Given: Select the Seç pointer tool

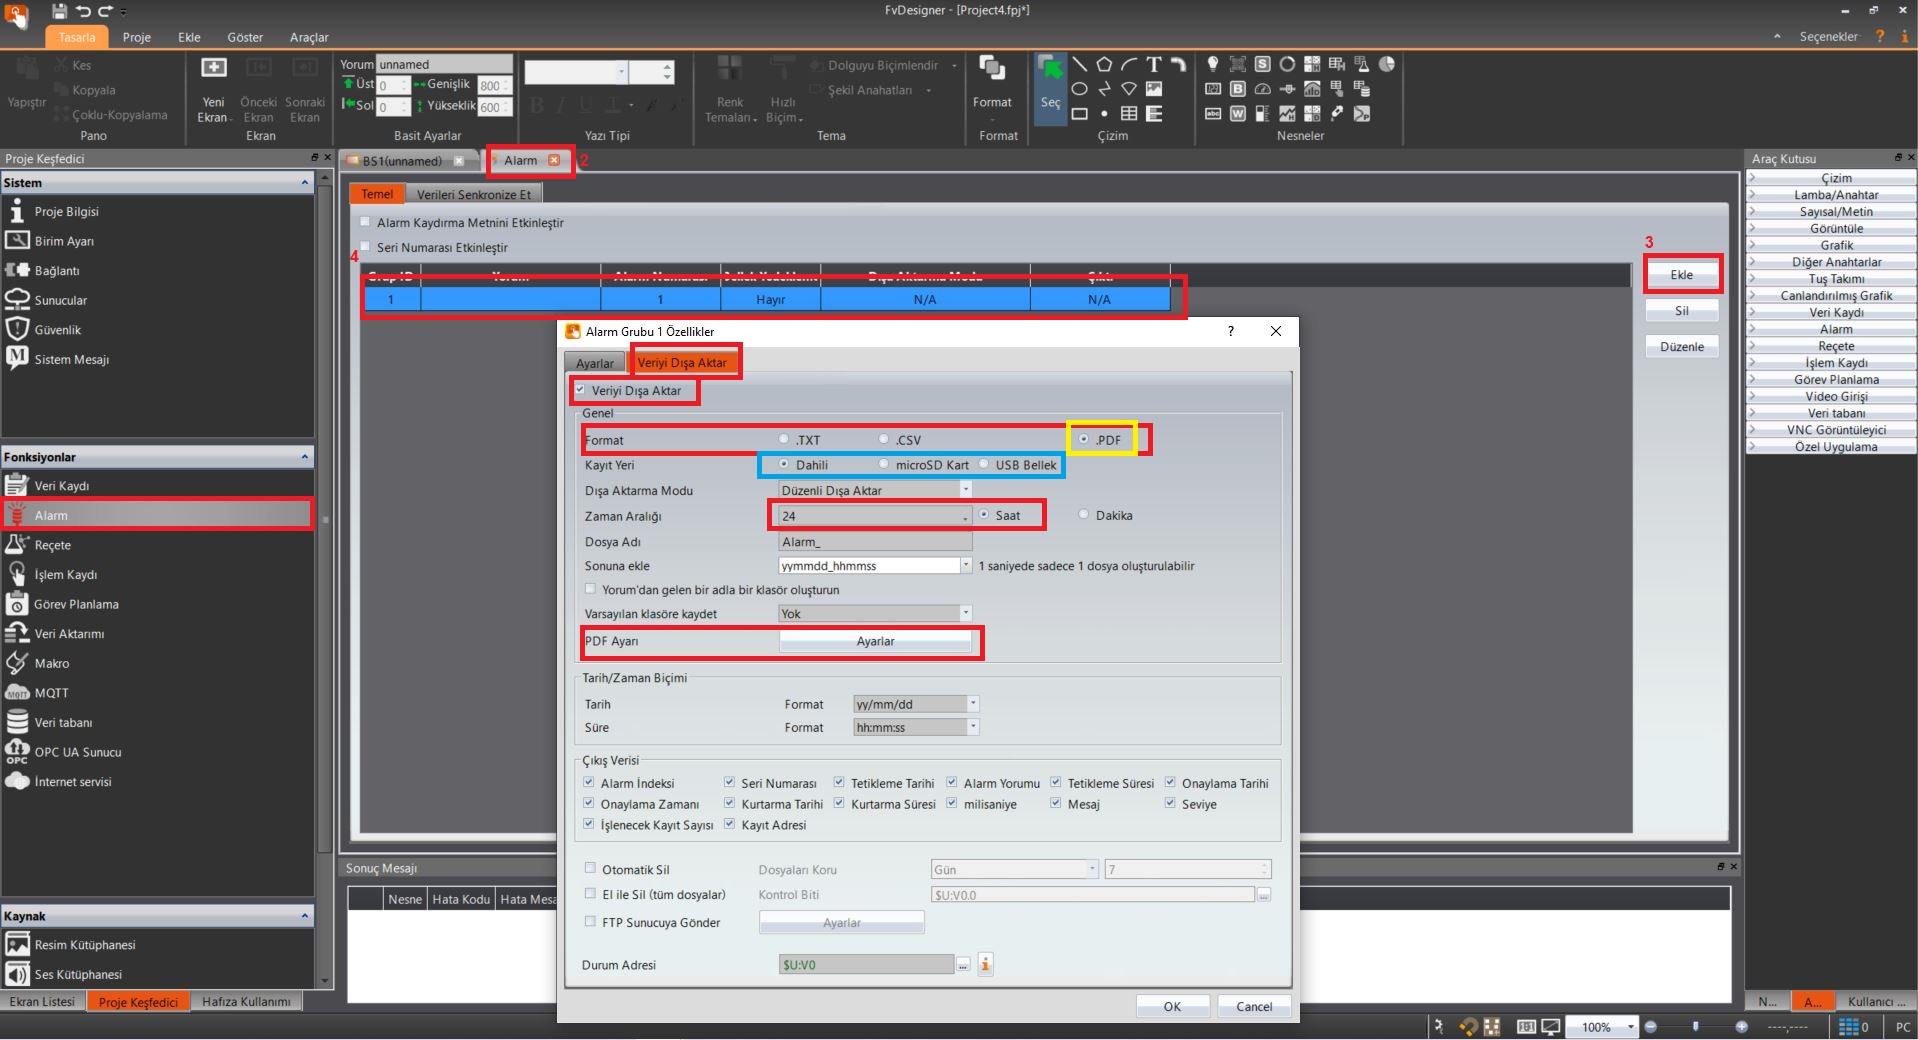Looking at the screenshot, I should coord(1050,85).
